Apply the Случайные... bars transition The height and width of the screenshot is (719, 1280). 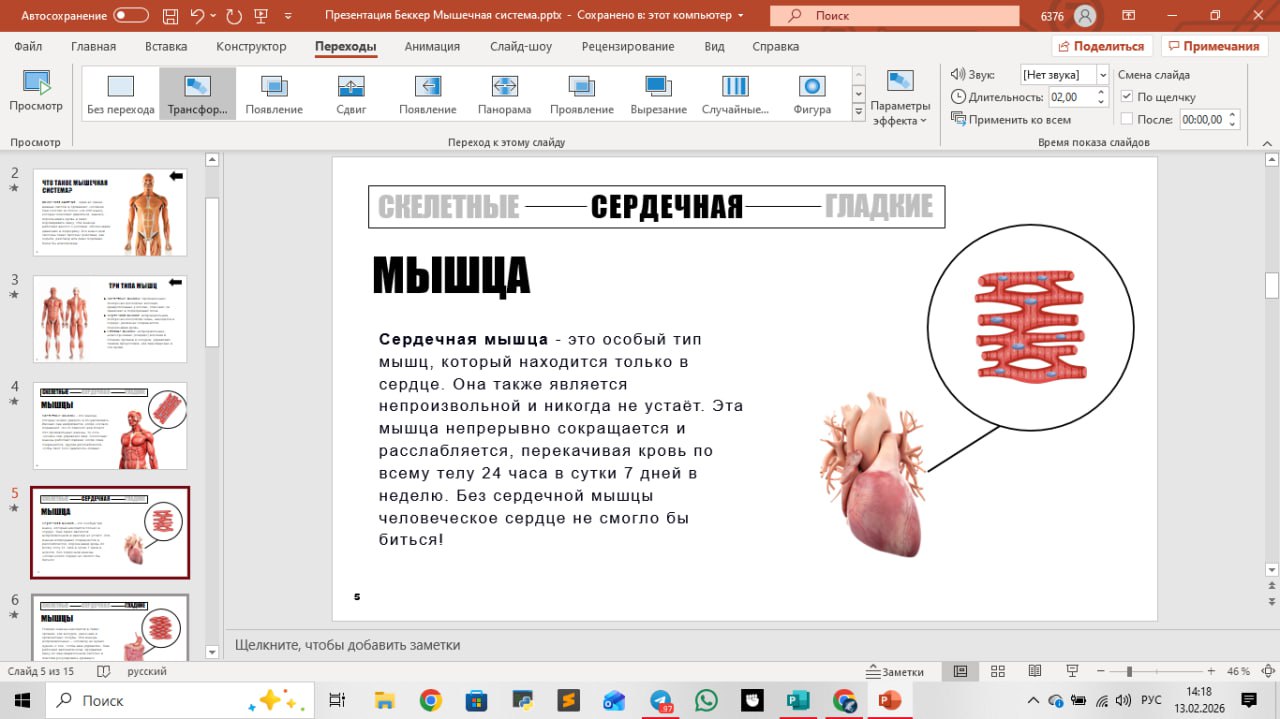735,94
